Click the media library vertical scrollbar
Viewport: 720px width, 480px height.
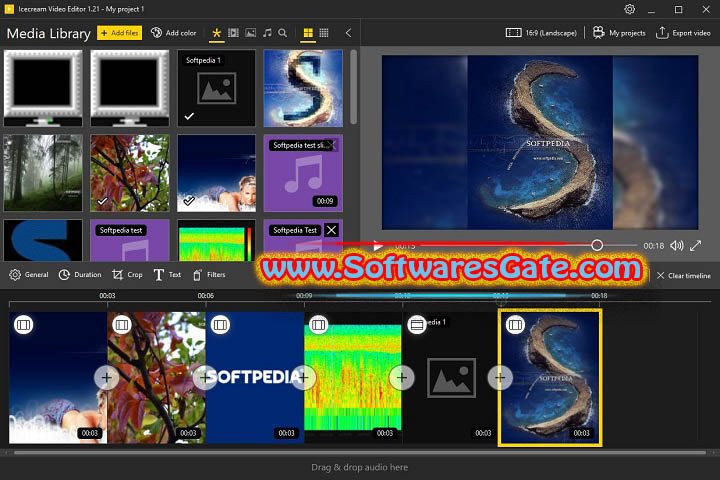click(x=353, y=87)
